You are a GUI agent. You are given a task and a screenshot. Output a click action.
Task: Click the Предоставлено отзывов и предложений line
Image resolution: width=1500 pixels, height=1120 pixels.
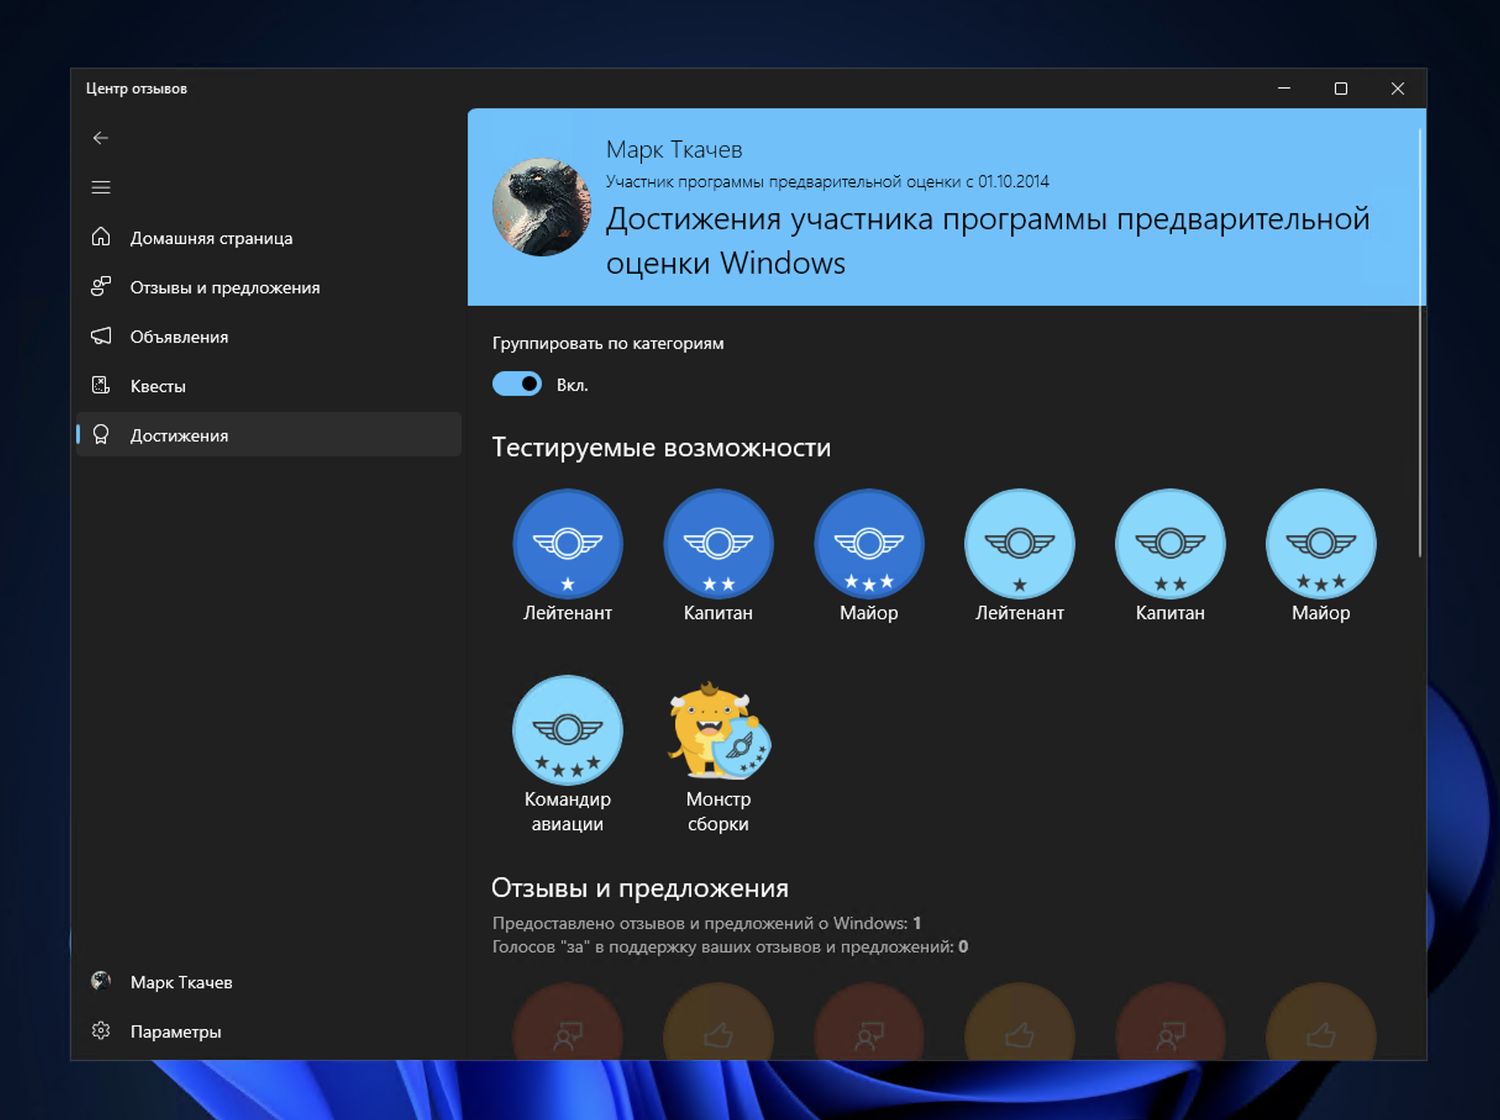click(x=706, y=923)
